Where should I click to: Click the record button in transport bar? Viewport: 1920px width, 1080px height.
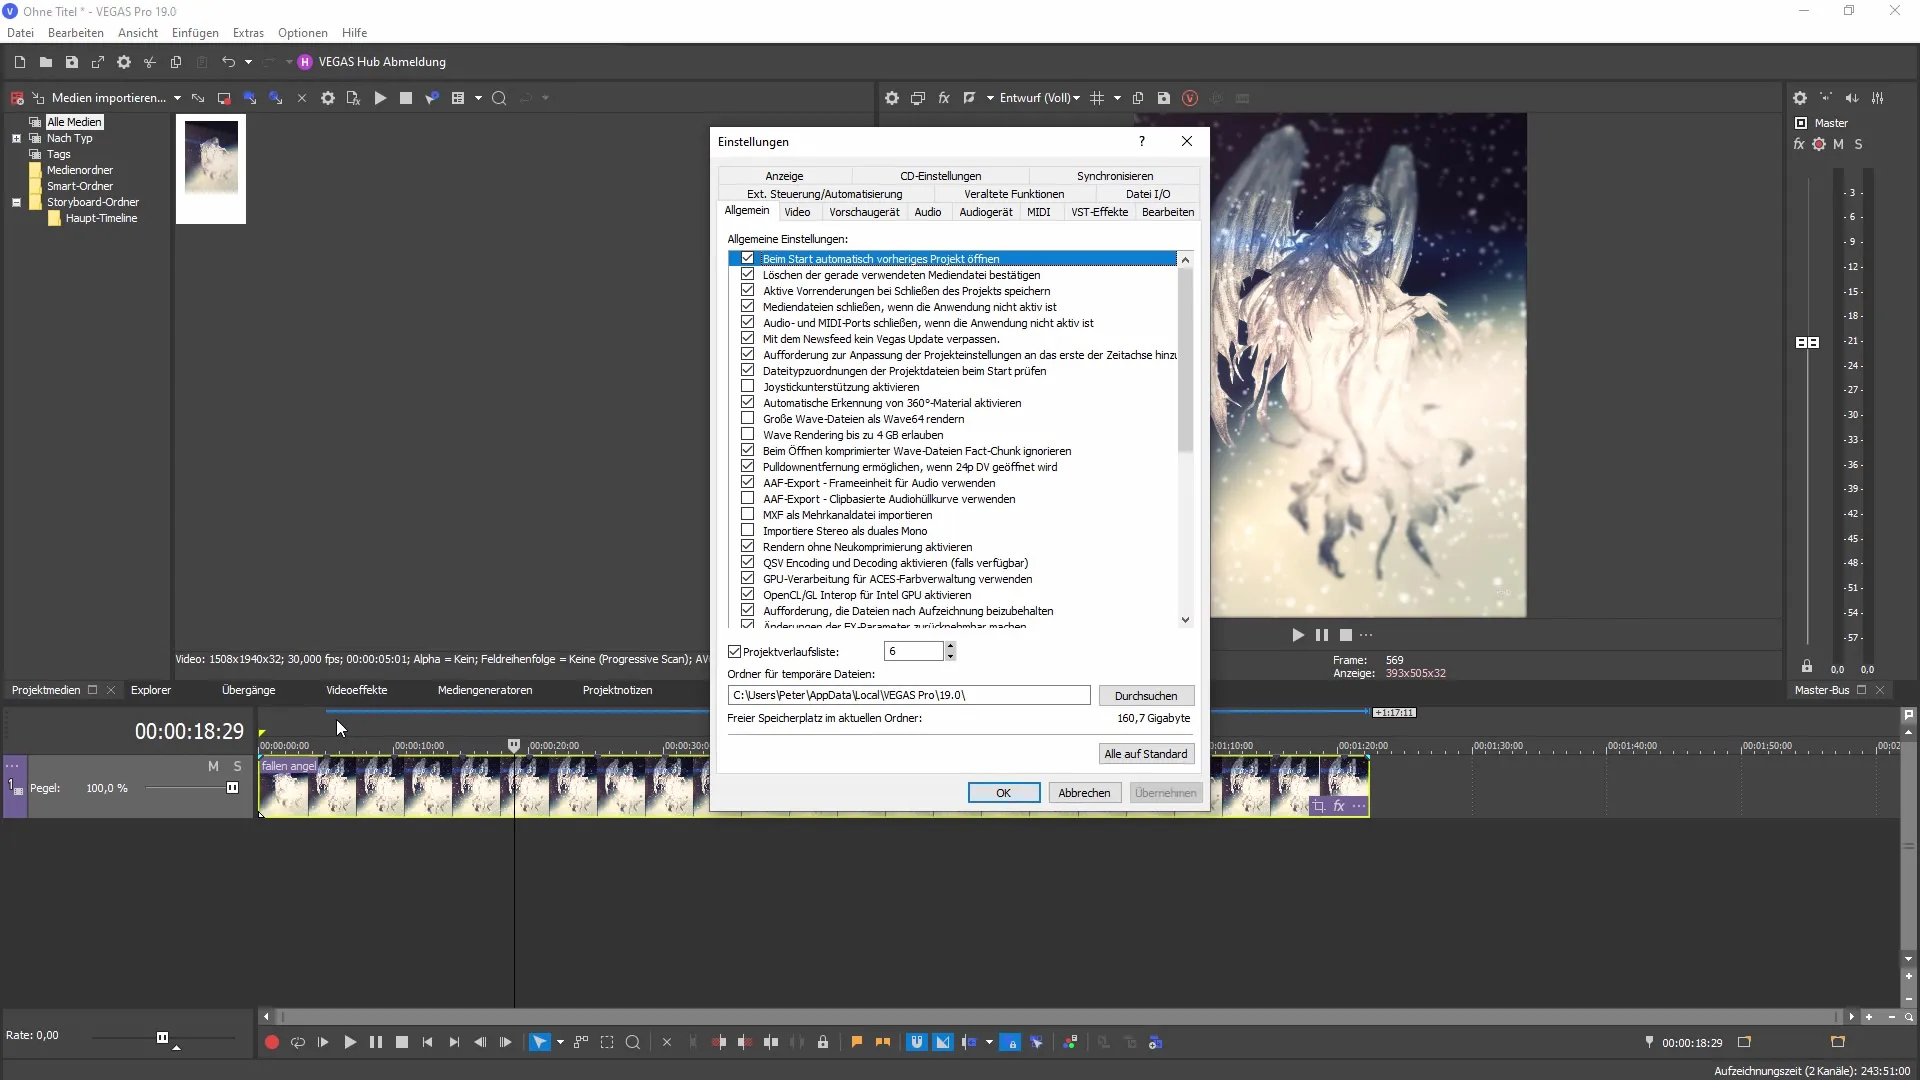click(271, 1042)
